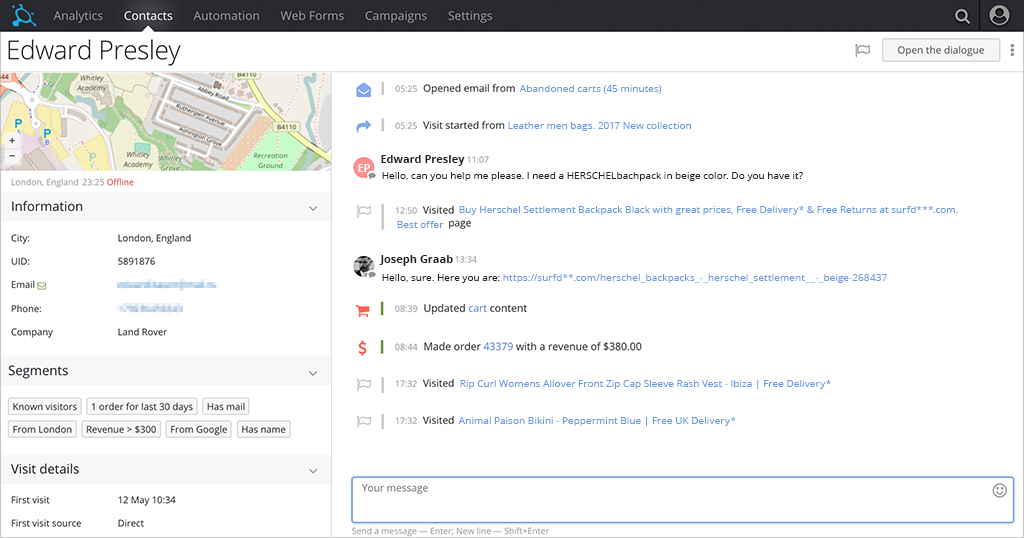Image resolution: width=1024 pixels, height=538 pixels.
Task: Collapse the Information section
Action: pyautogui.click(x=313, y=208)
